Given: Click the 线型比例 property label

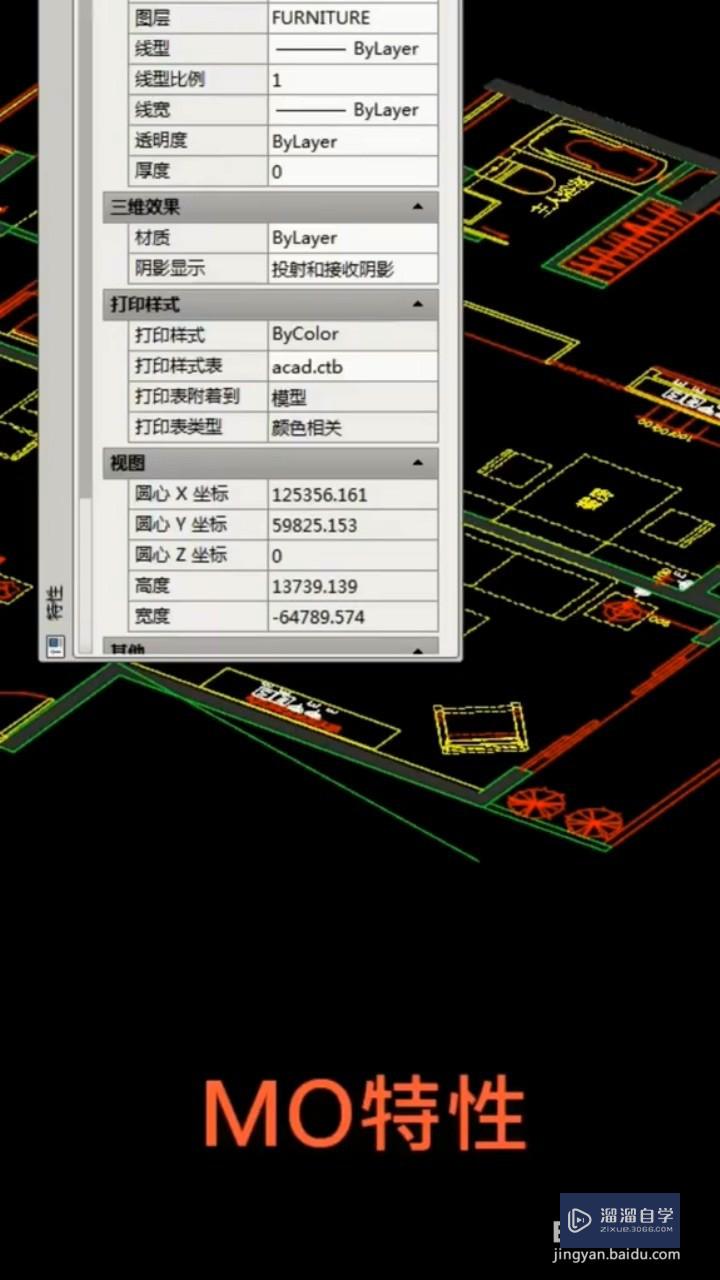Looking at the screenshot, I should (171, 79).
